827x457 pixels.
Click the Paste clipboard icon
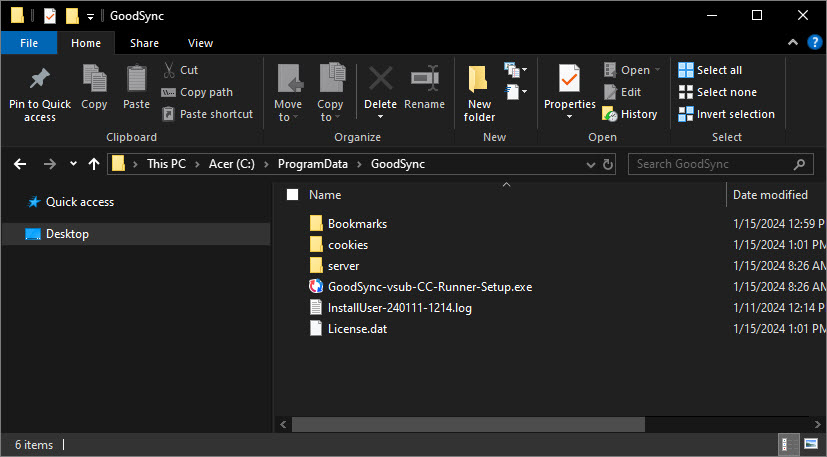(137, 78)
